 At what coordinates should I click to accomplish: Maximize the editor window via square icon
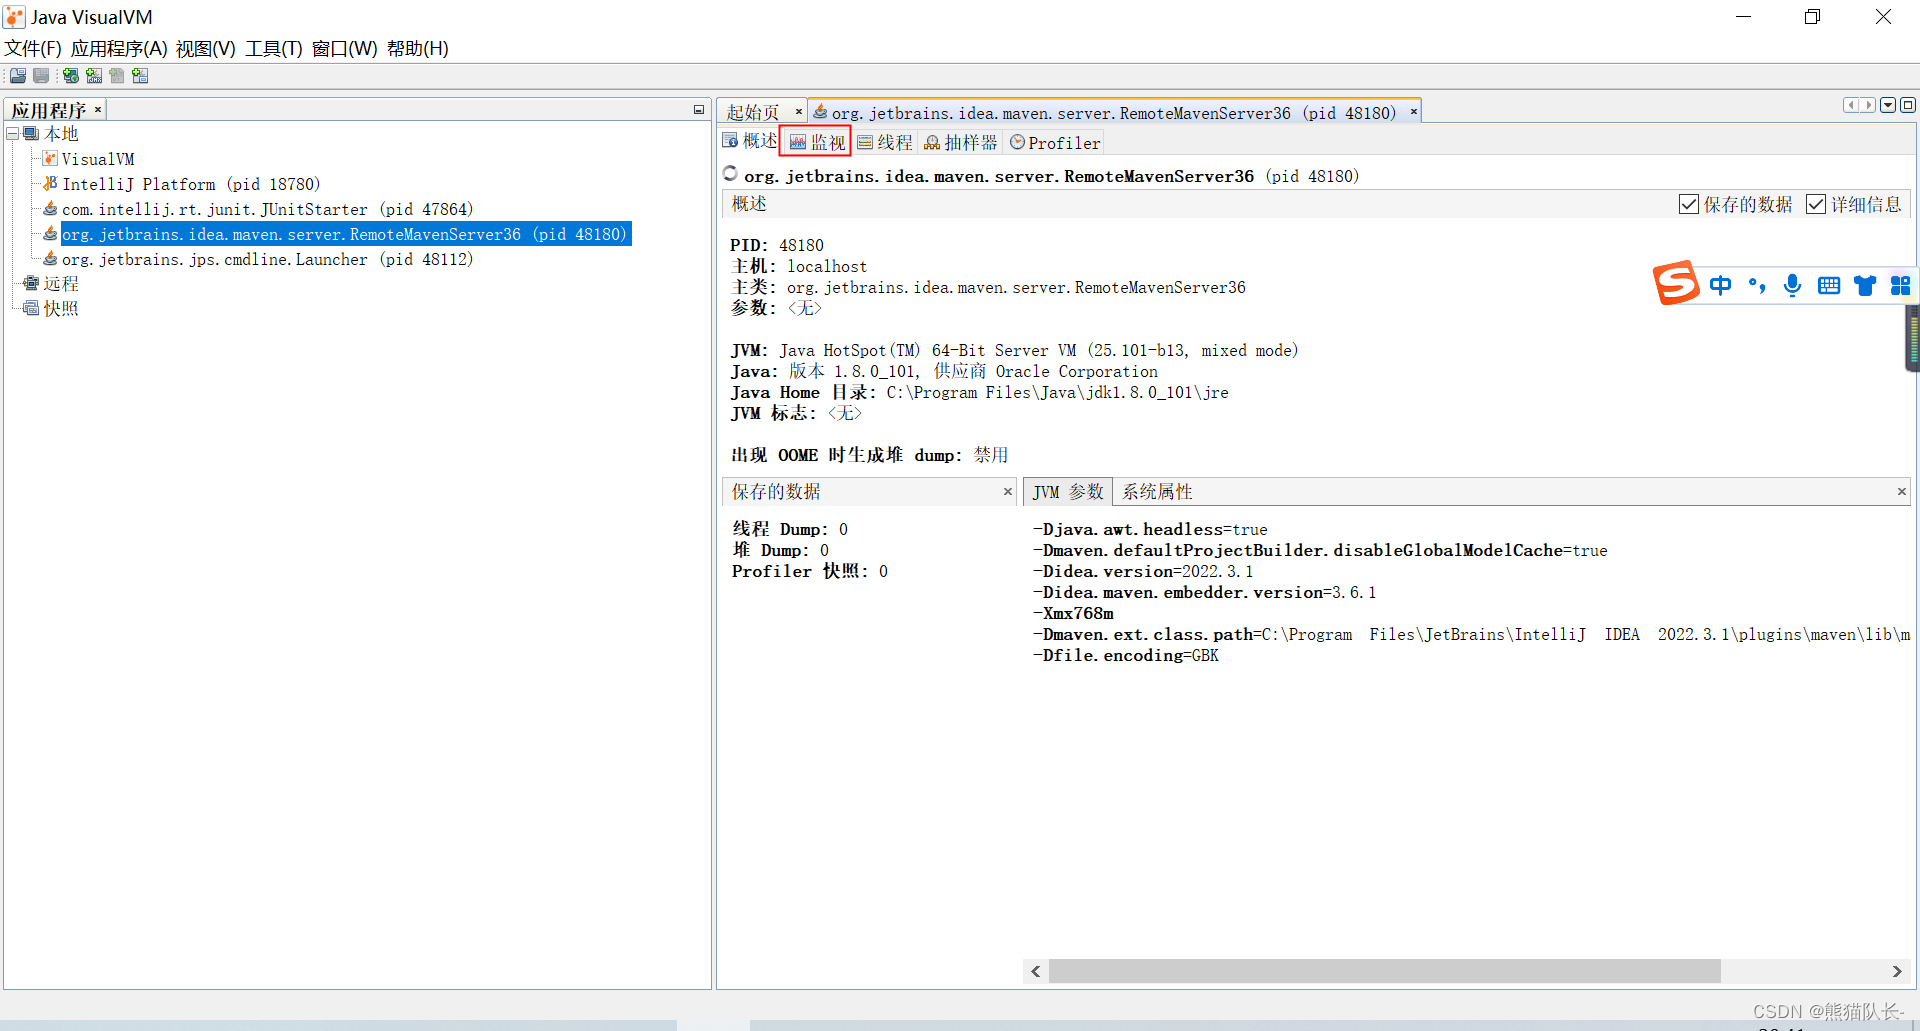click(1908, 105)
